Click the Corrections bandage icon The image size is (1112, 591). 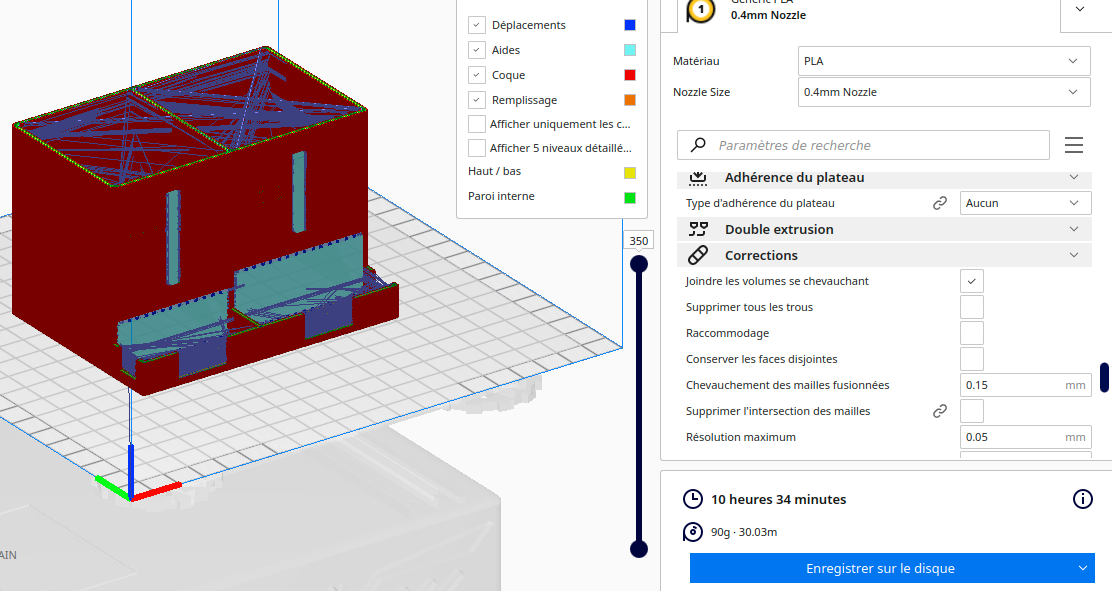tap(698, 255)
